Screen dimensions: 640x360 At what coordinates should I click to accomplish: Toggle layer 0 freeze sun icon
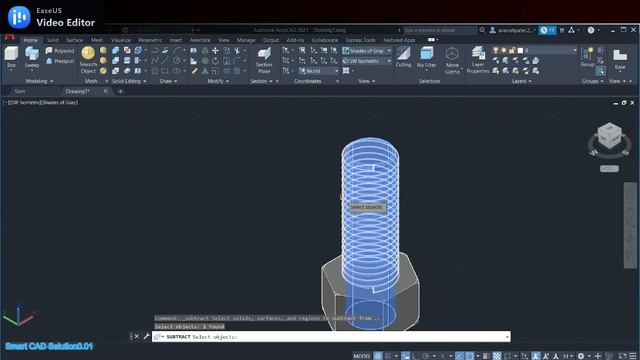(x=504, y=50)
